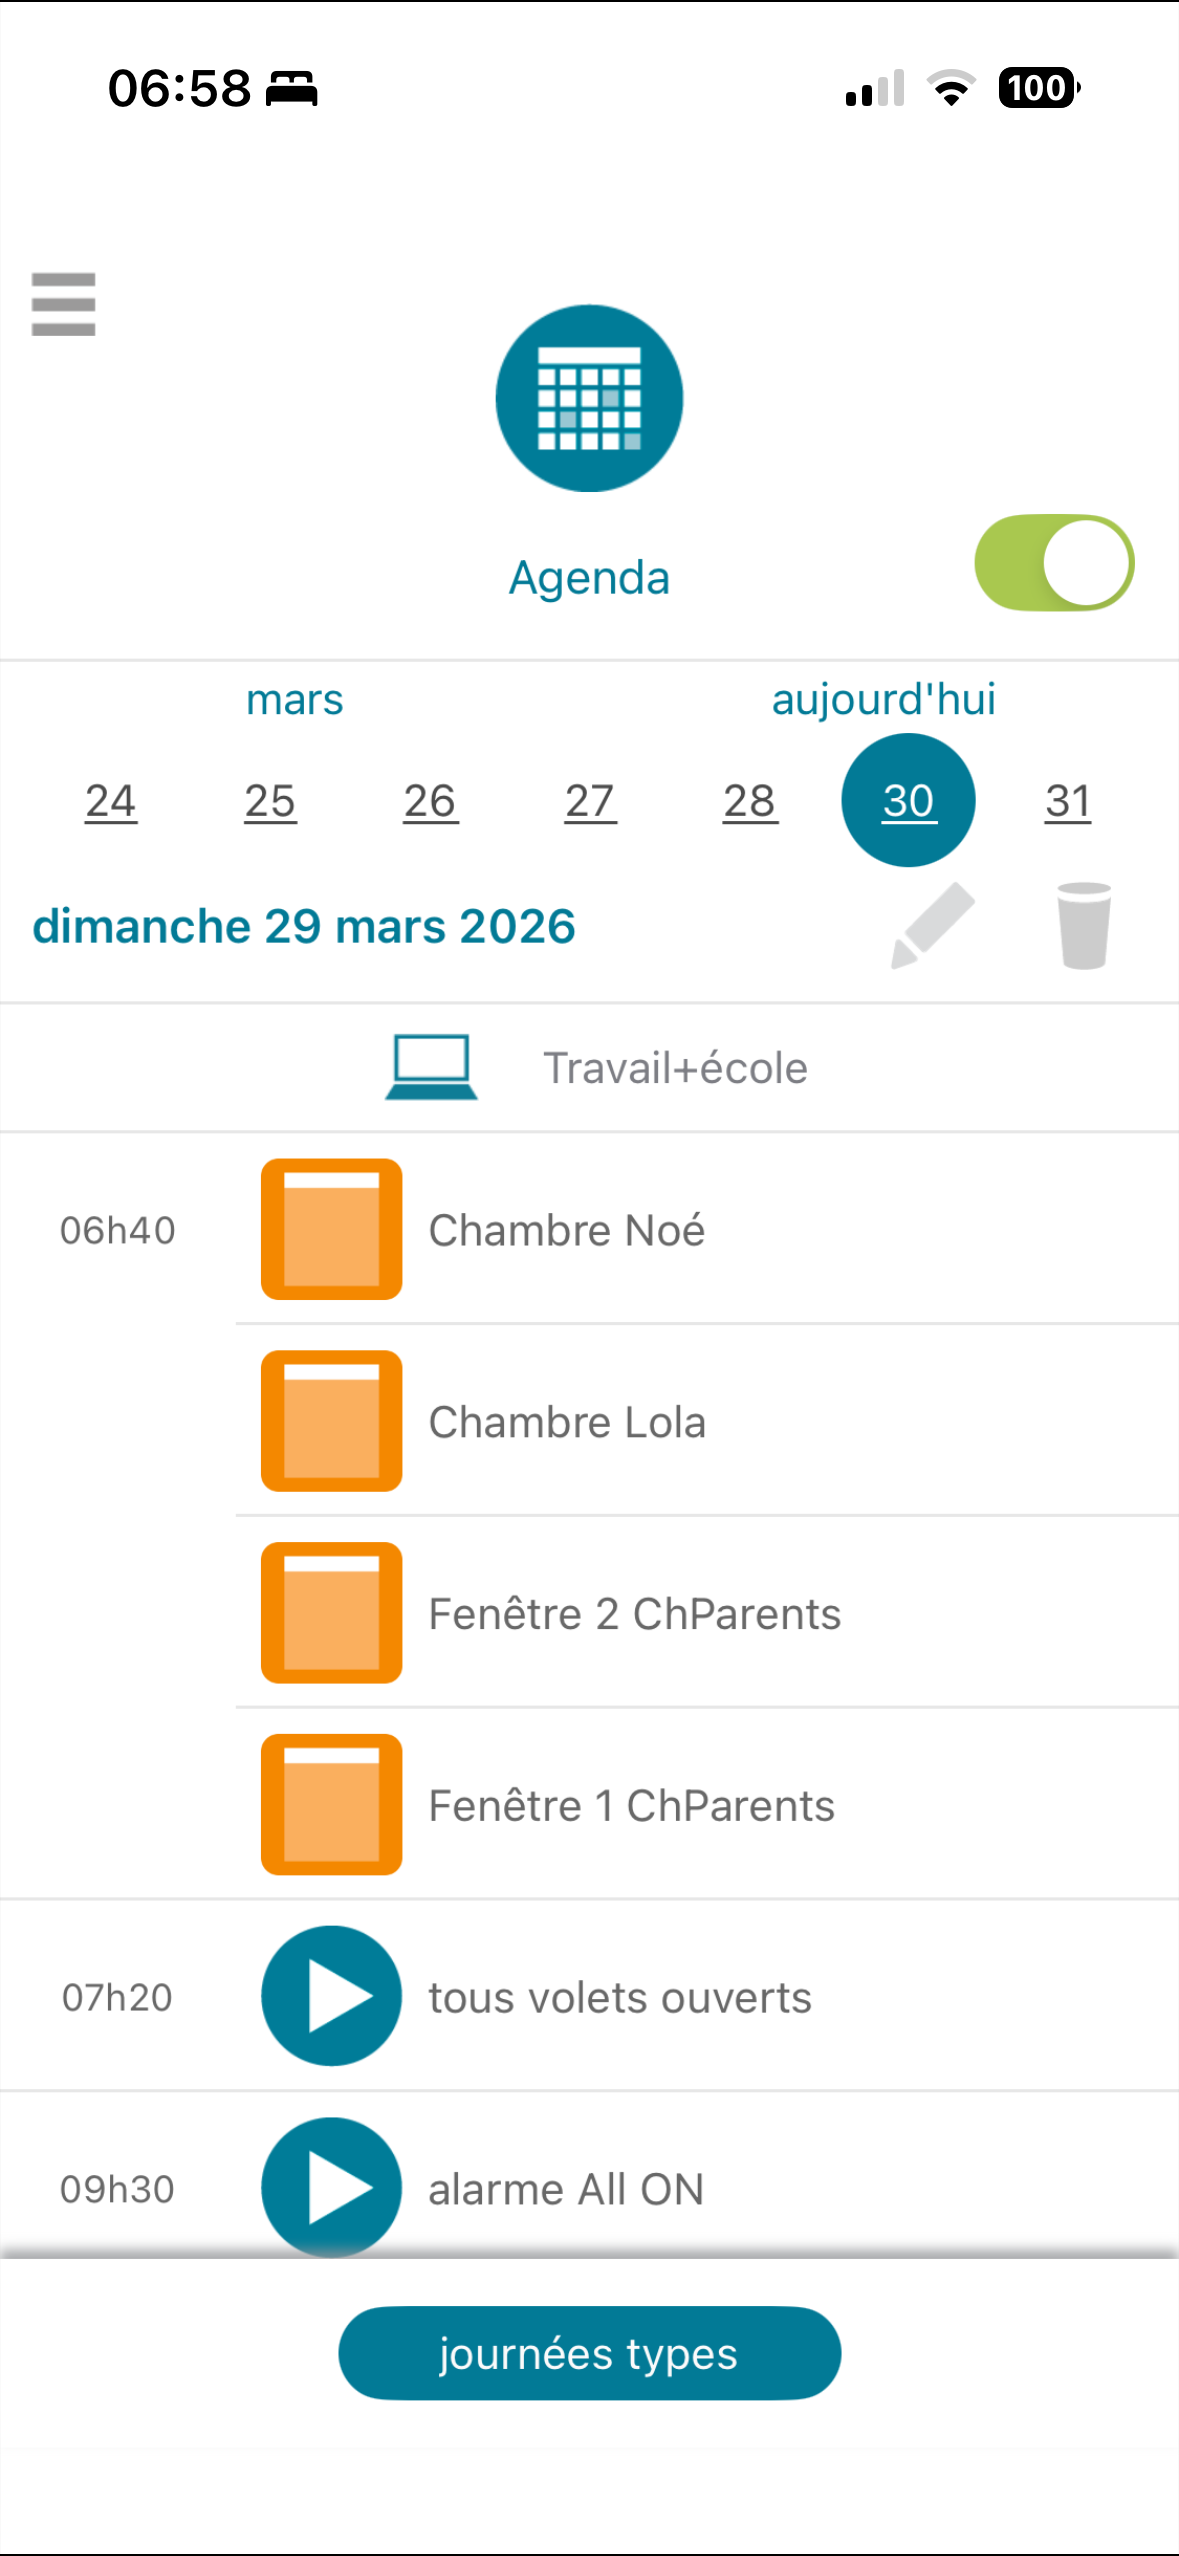This screenshot has width=1179, height=2556.
Task: Tap the aujourd'hui link
Action: tap(883, 699)
